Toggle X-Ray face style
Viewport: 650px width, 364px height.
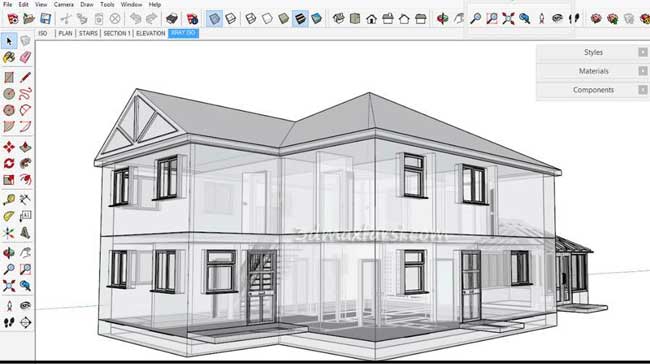(214, 19)
